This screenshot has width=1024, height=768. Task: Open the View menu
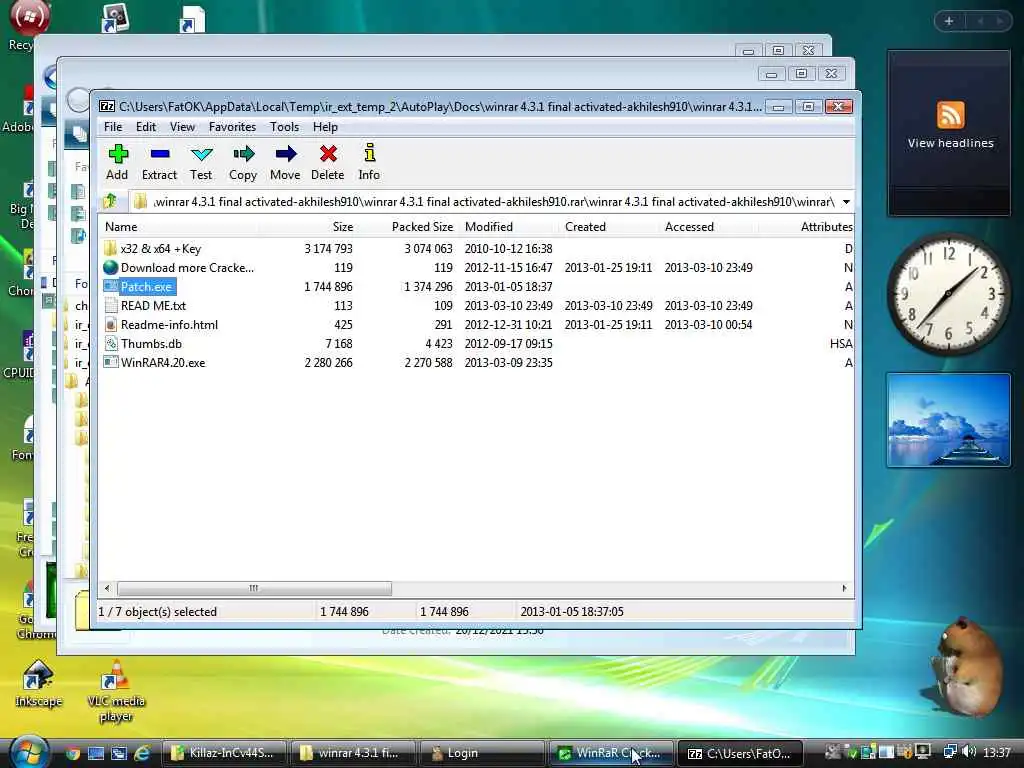tap(182, 127)
